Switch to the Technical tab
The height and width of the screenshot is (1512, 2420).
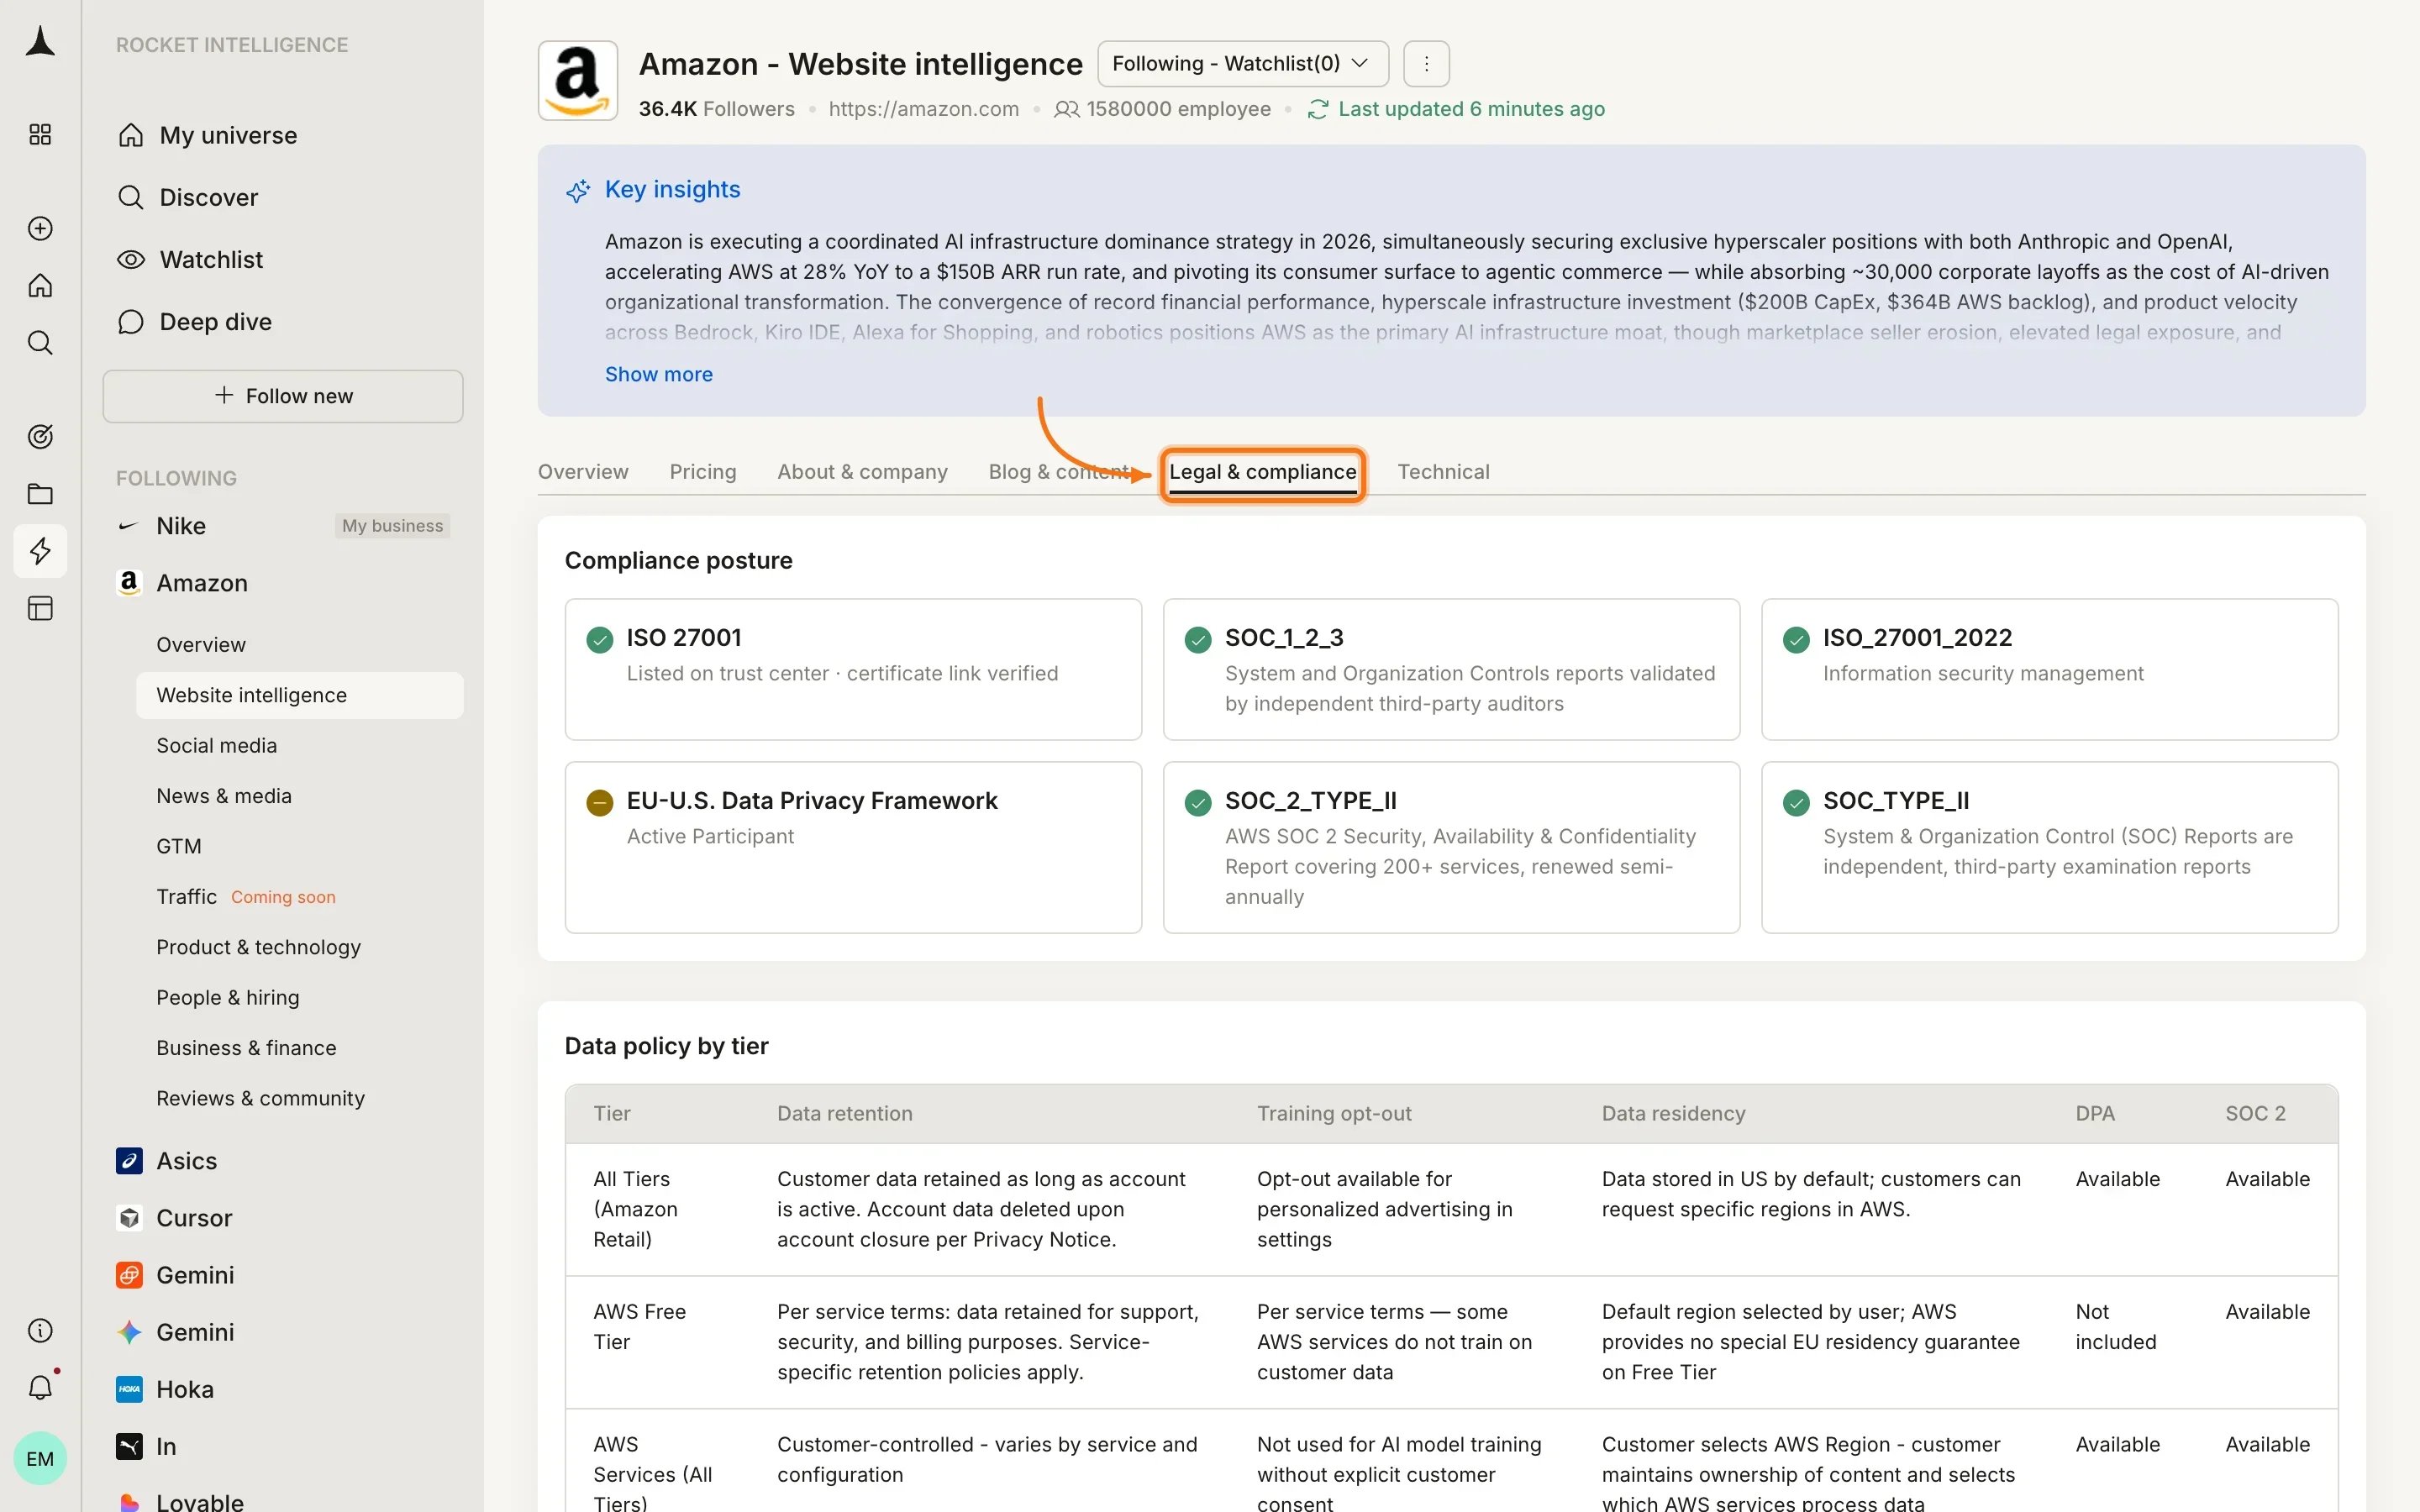coord(1443,472)
